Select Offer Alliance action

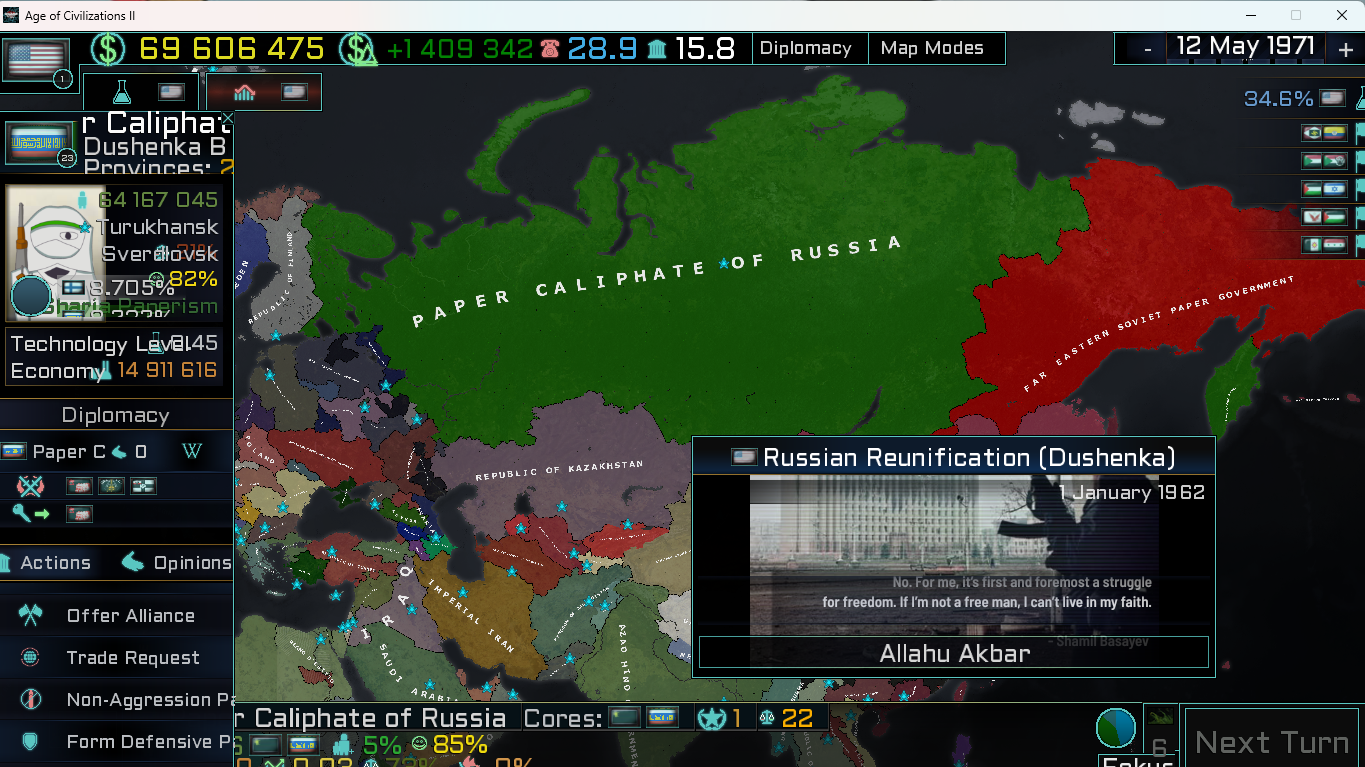click(x=130, y=616)
